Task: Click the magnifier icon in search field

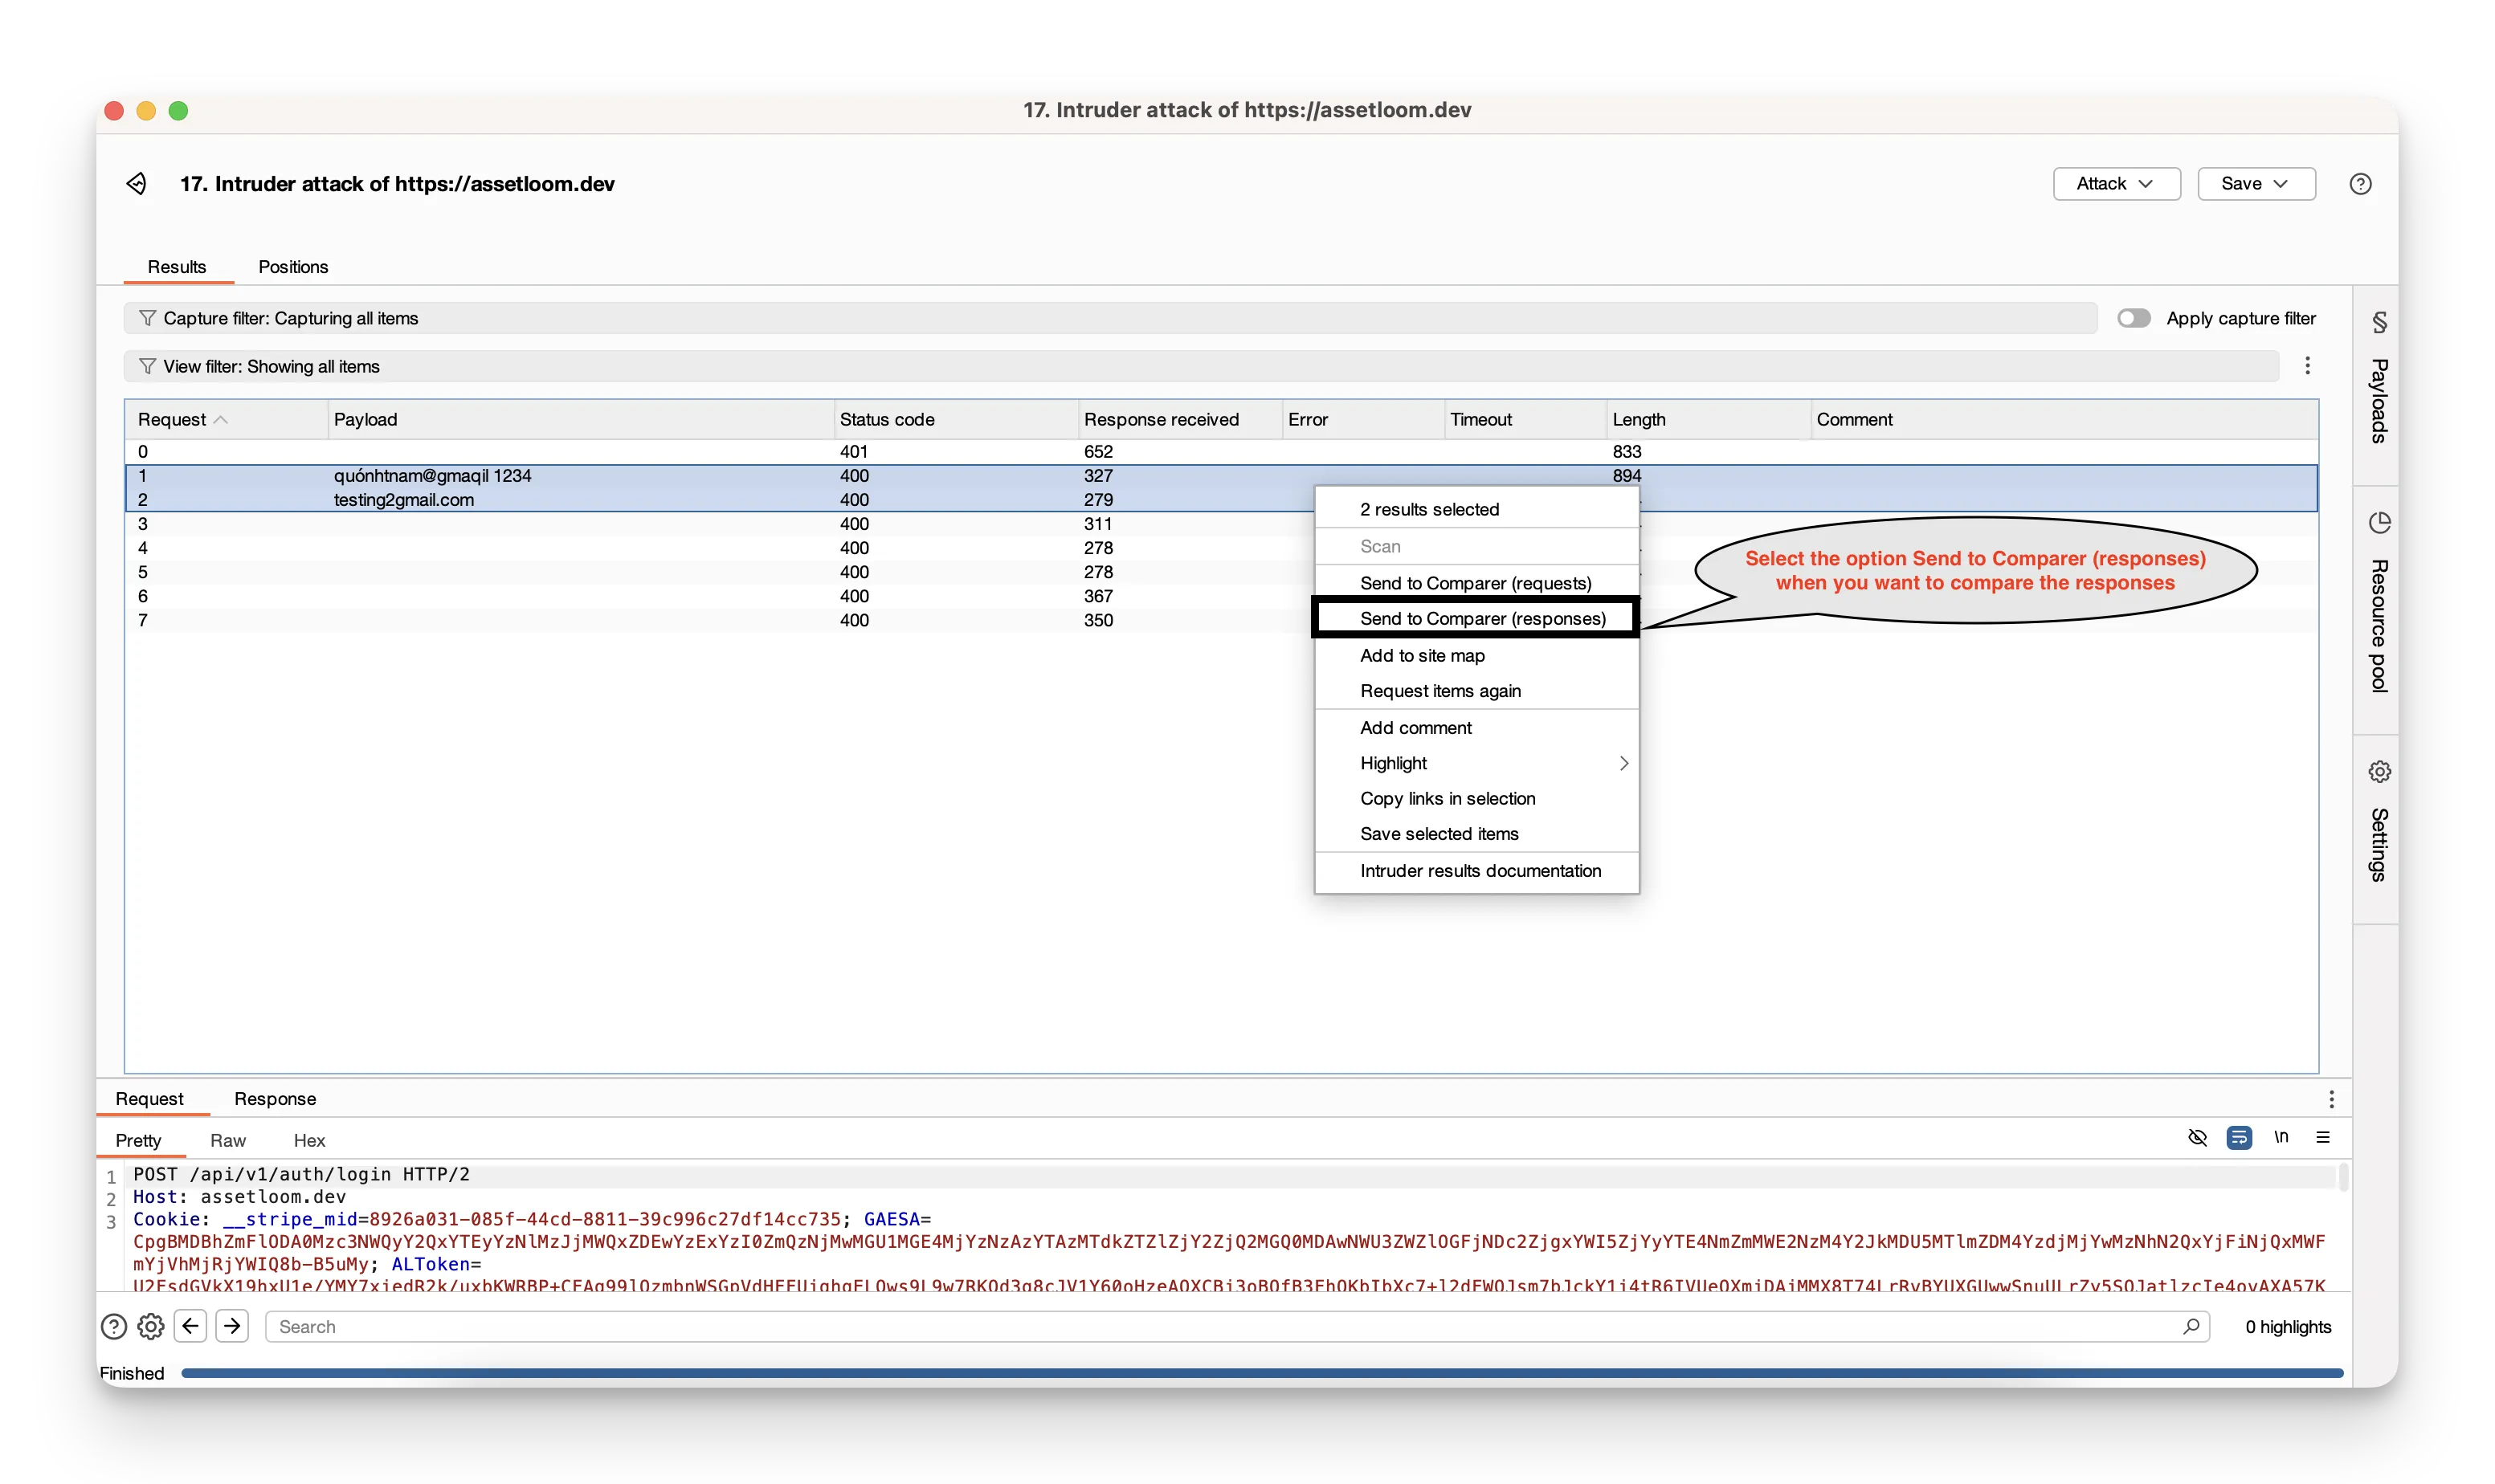Action: point(2190,1327)
